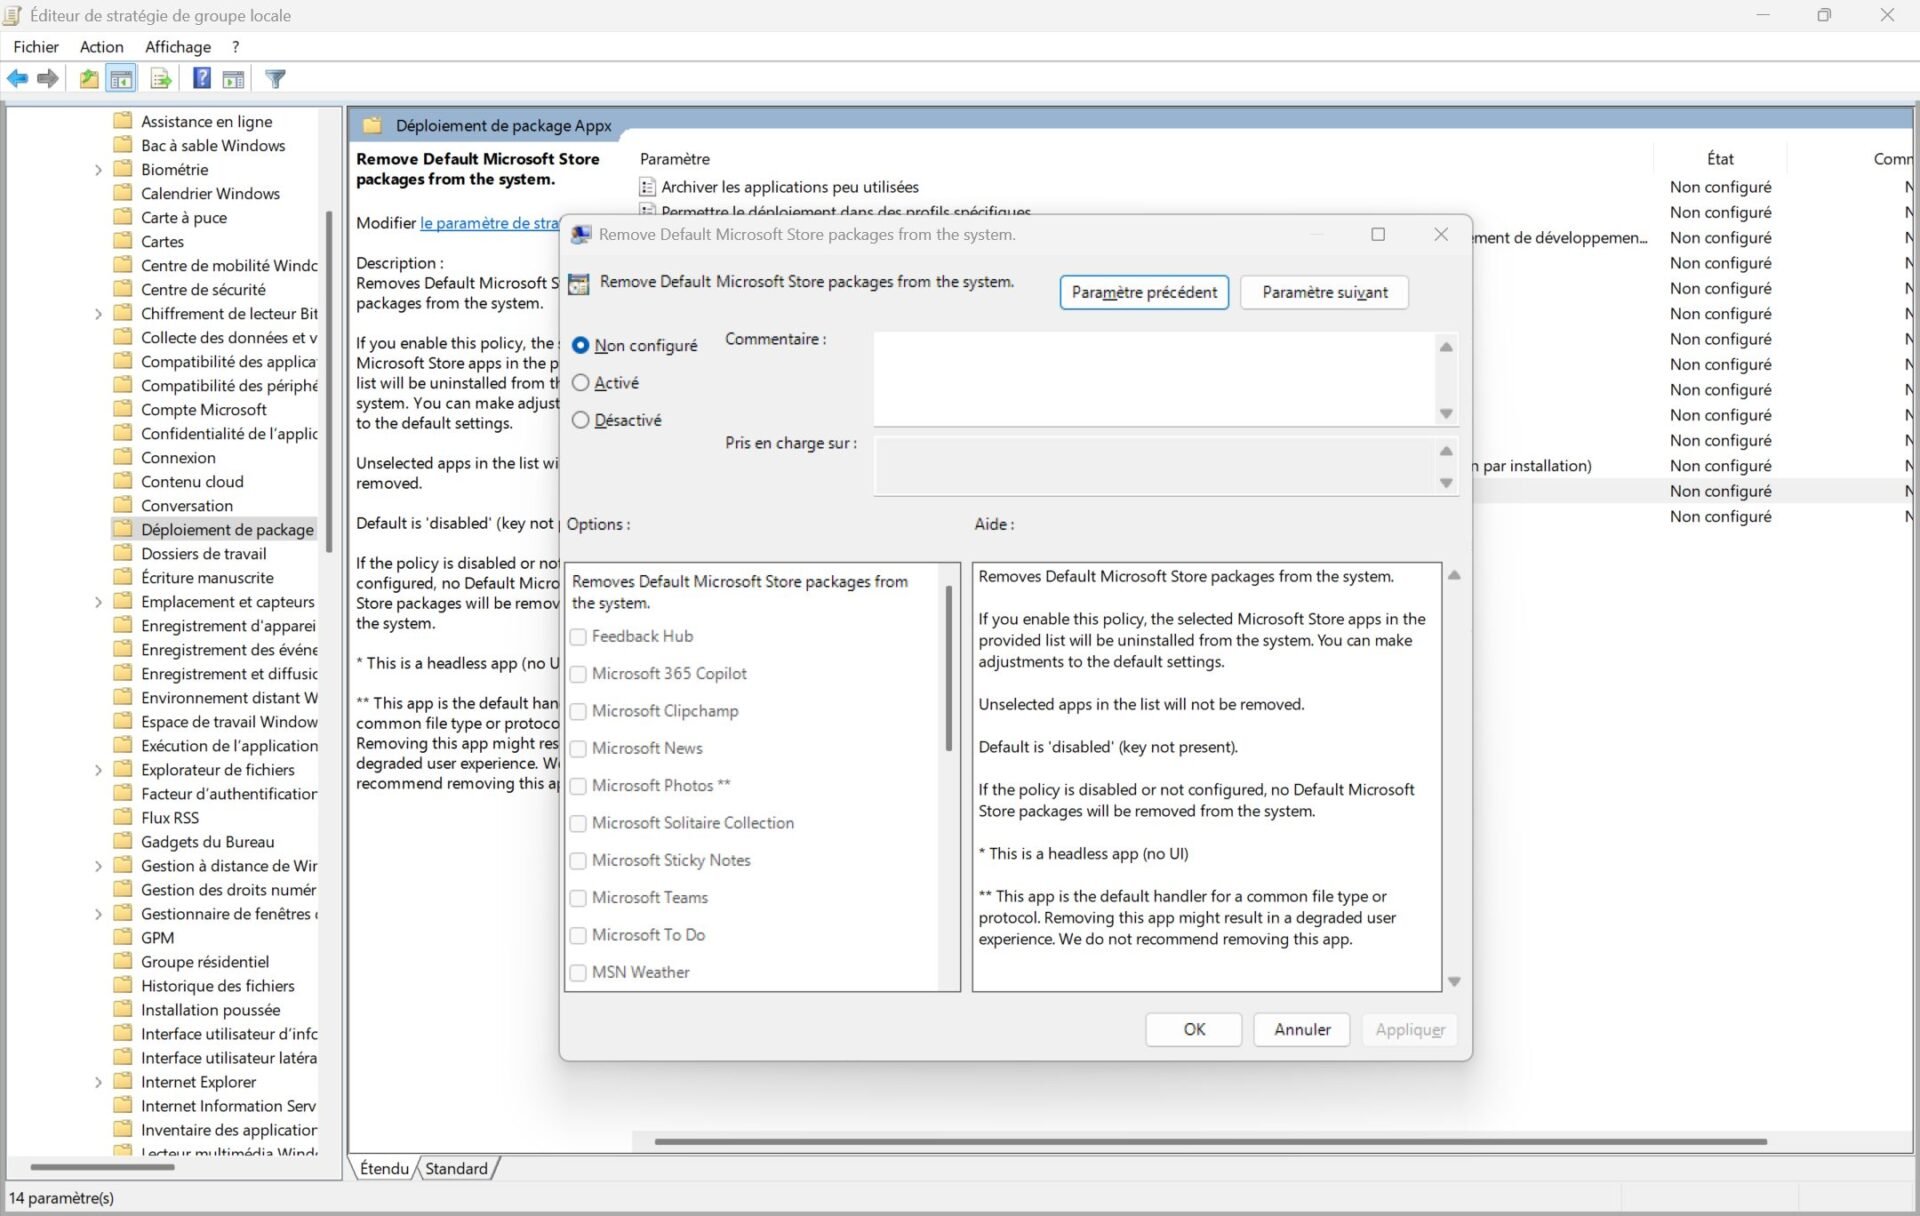This screenshot has width=1920, height=1216.
Task: Switch to the Standard tab
Action: (456, 1168)
